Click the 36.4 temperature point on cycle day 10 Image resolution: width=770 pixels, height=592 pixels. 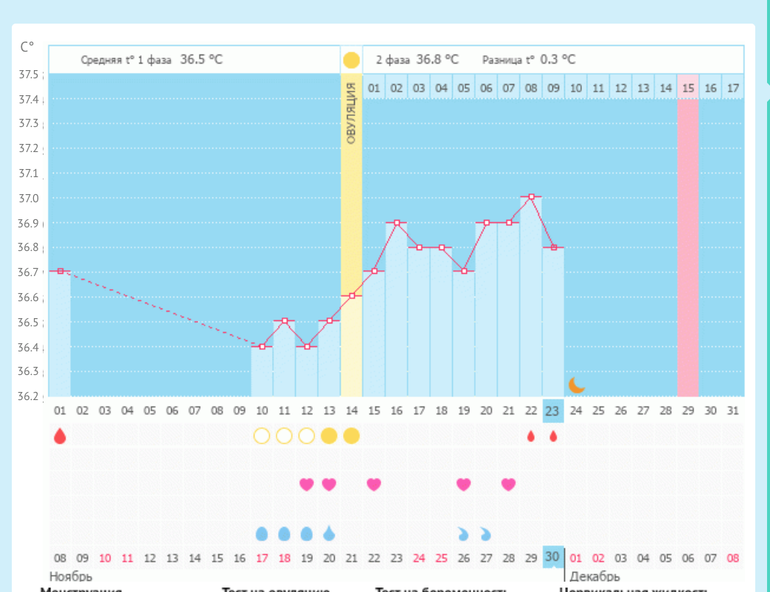[x=262, y=346]
